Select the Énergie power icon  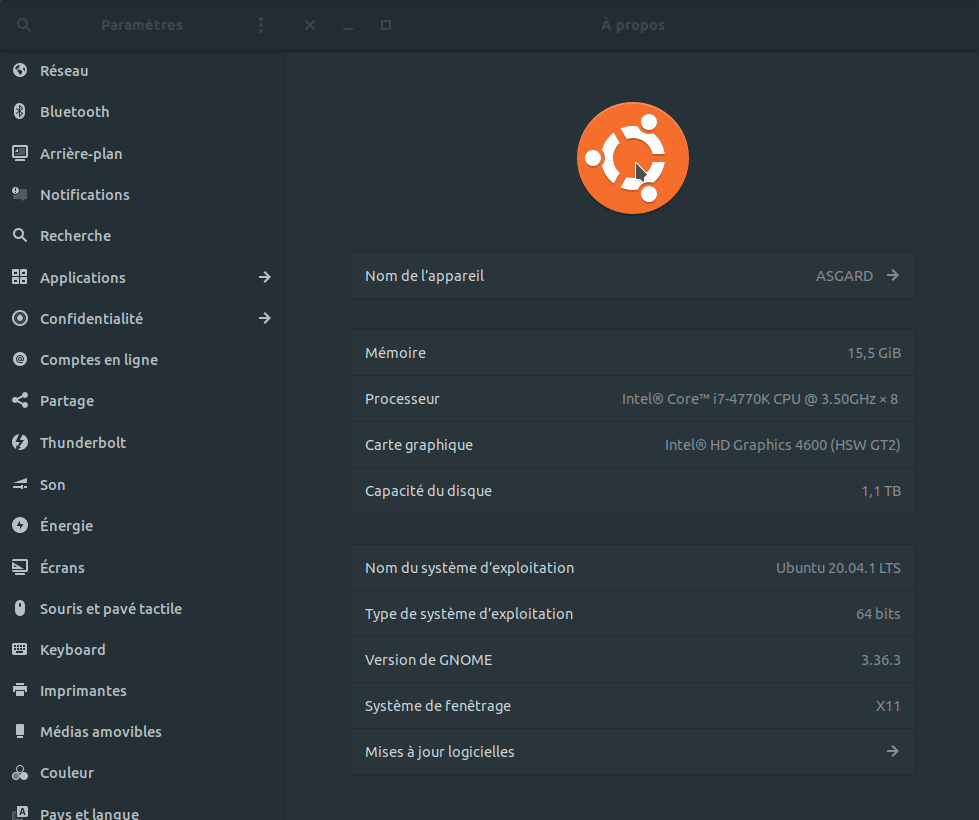pyautogui.click(x=19, y=526)
